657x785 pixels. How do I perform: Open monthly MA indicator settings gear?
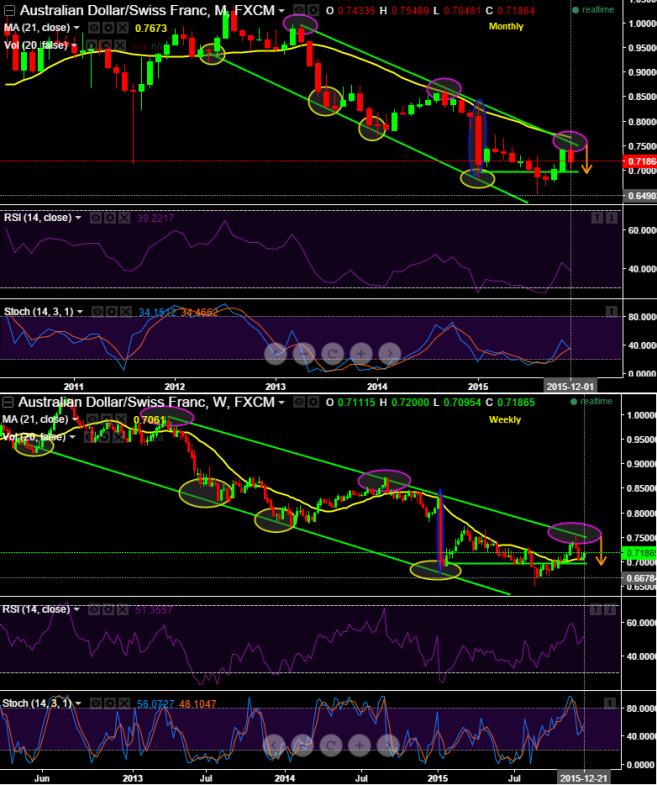point(108,28)
